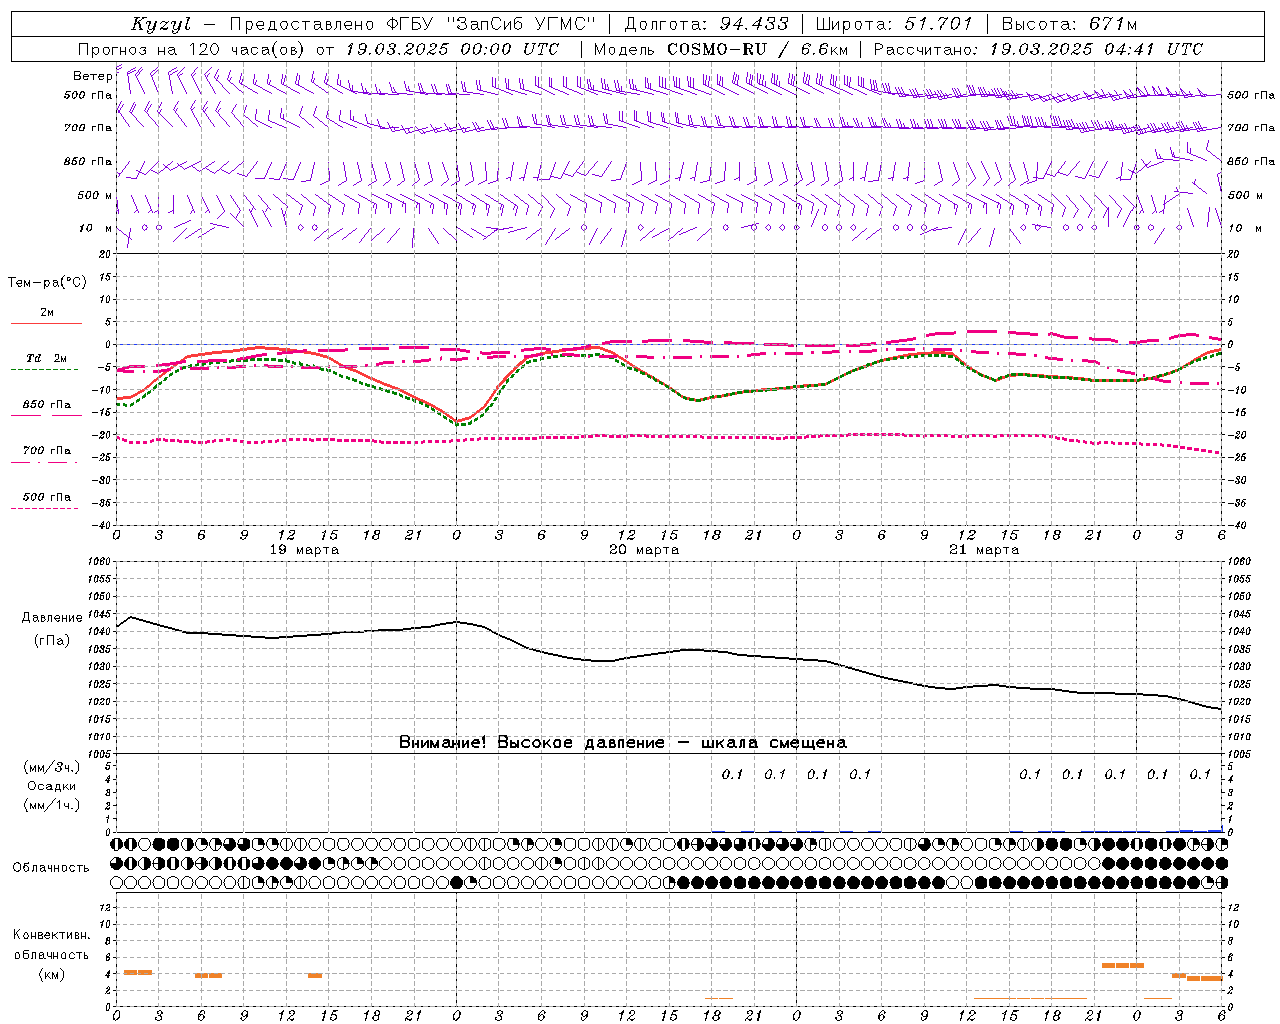
Task: Click the 20 марта date label
Action: 644,550
